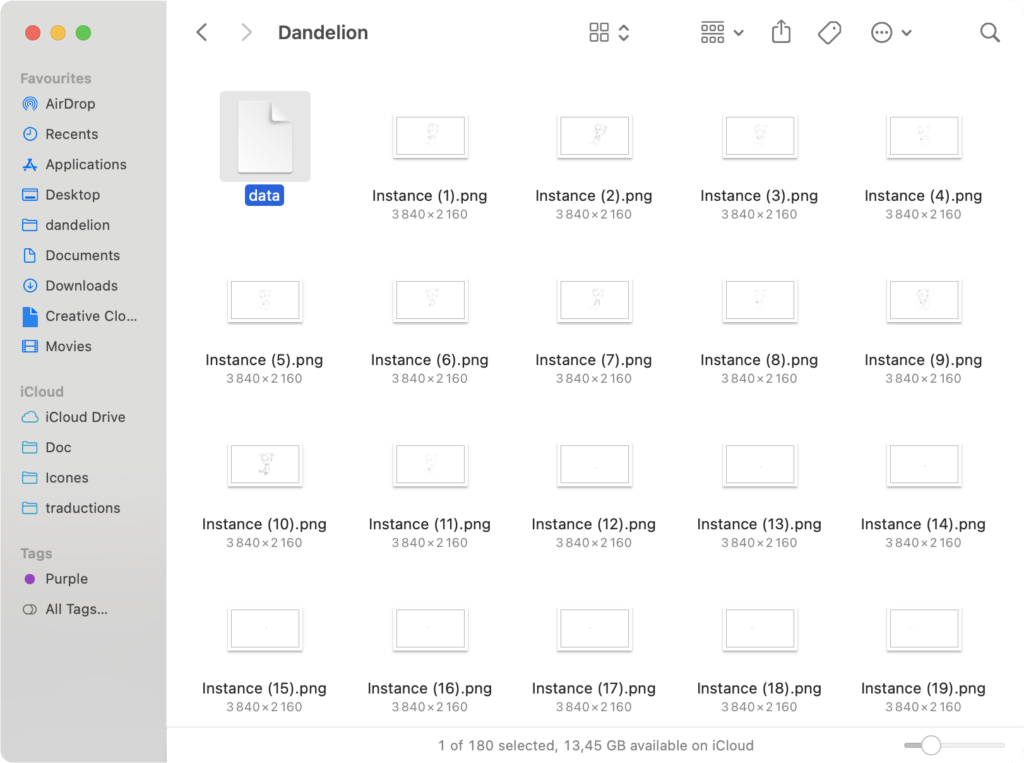Select Instance (1).png thumbnail

pos(430,137)
